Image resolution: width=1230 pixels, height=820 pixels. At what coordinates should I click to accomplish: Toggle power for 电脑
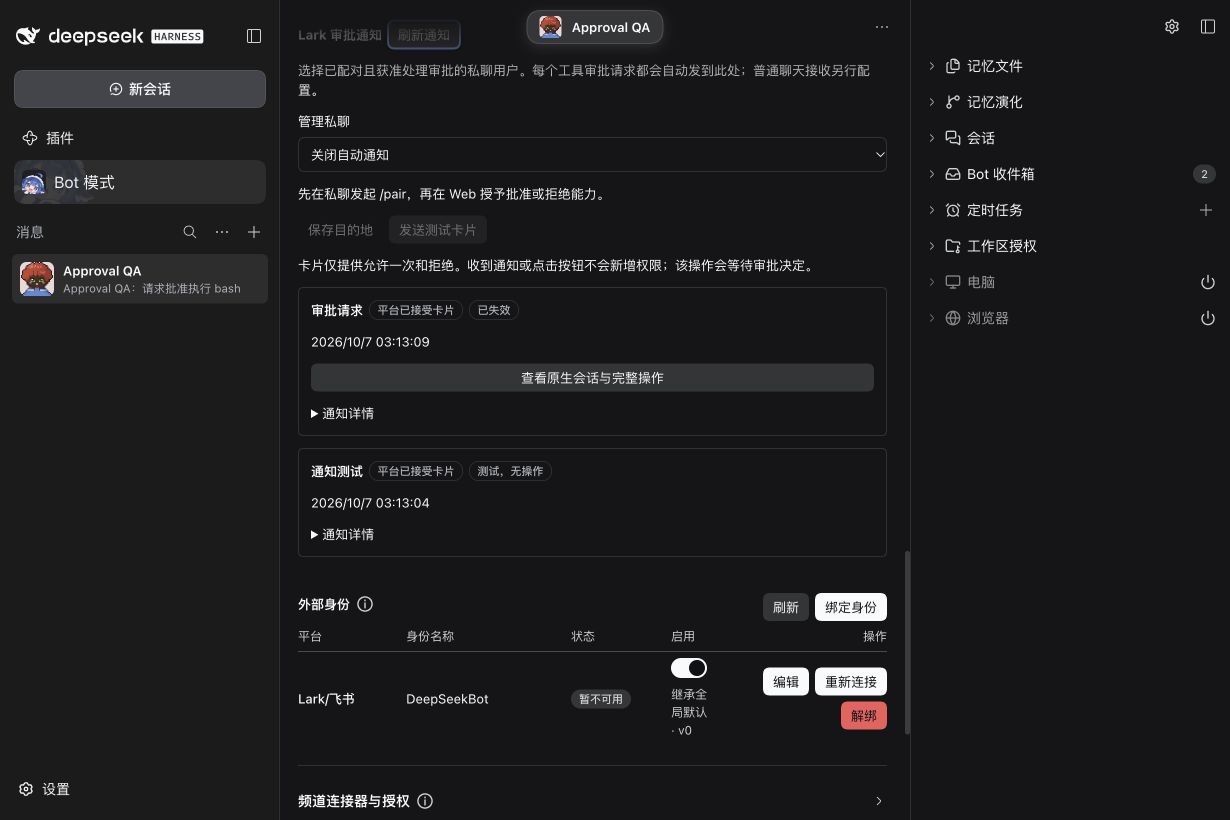[1208, 282]
